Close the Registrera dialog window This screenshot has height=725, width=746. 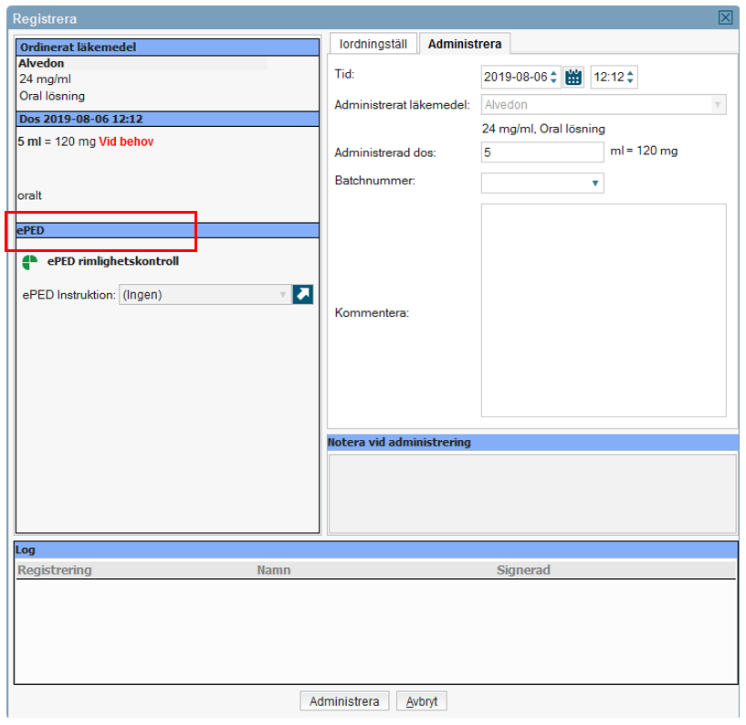[726, 18]
